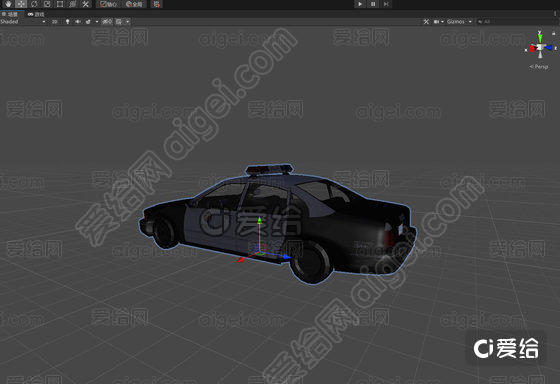
Task: Select the Scale tool
Action: coord(47,4)
